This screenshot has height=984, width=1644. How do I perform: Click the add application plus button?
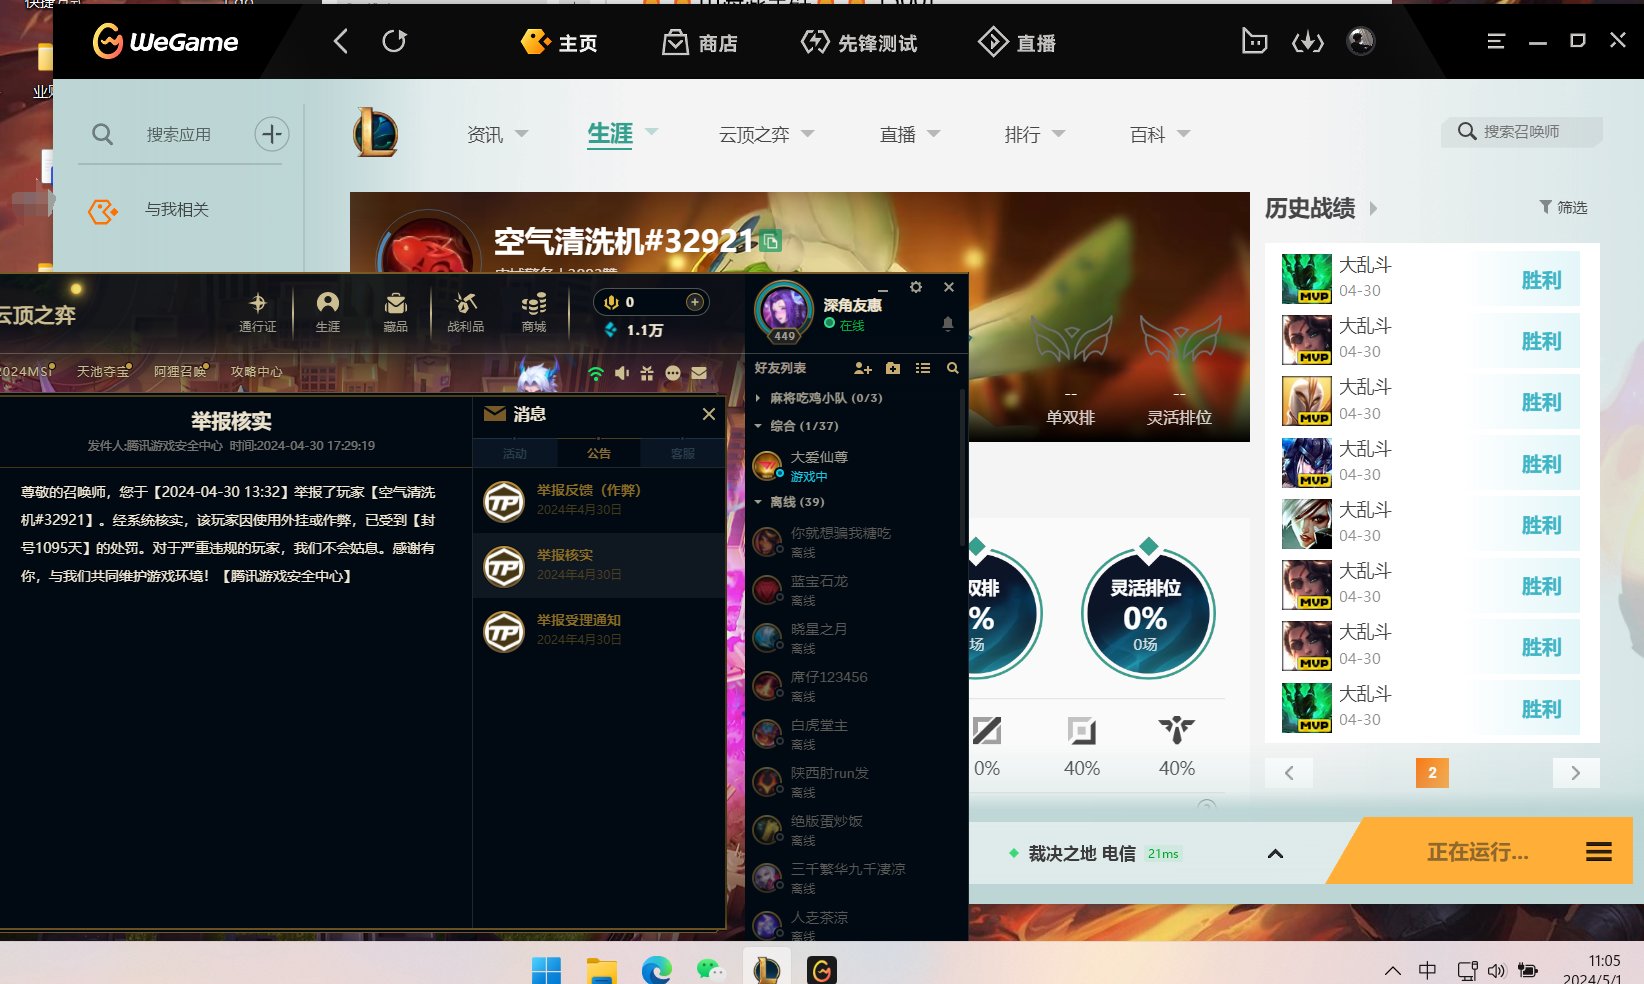tap(271, 134)
